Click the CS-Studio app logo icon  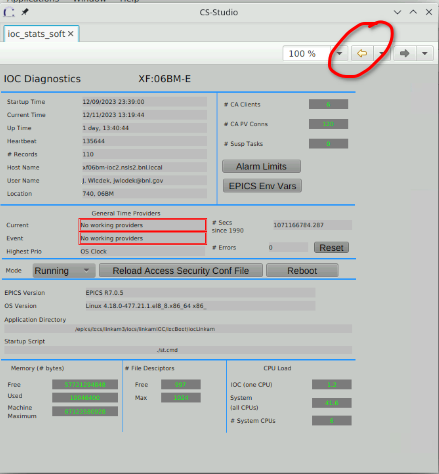pyautogui.click(x=9, y=13)
